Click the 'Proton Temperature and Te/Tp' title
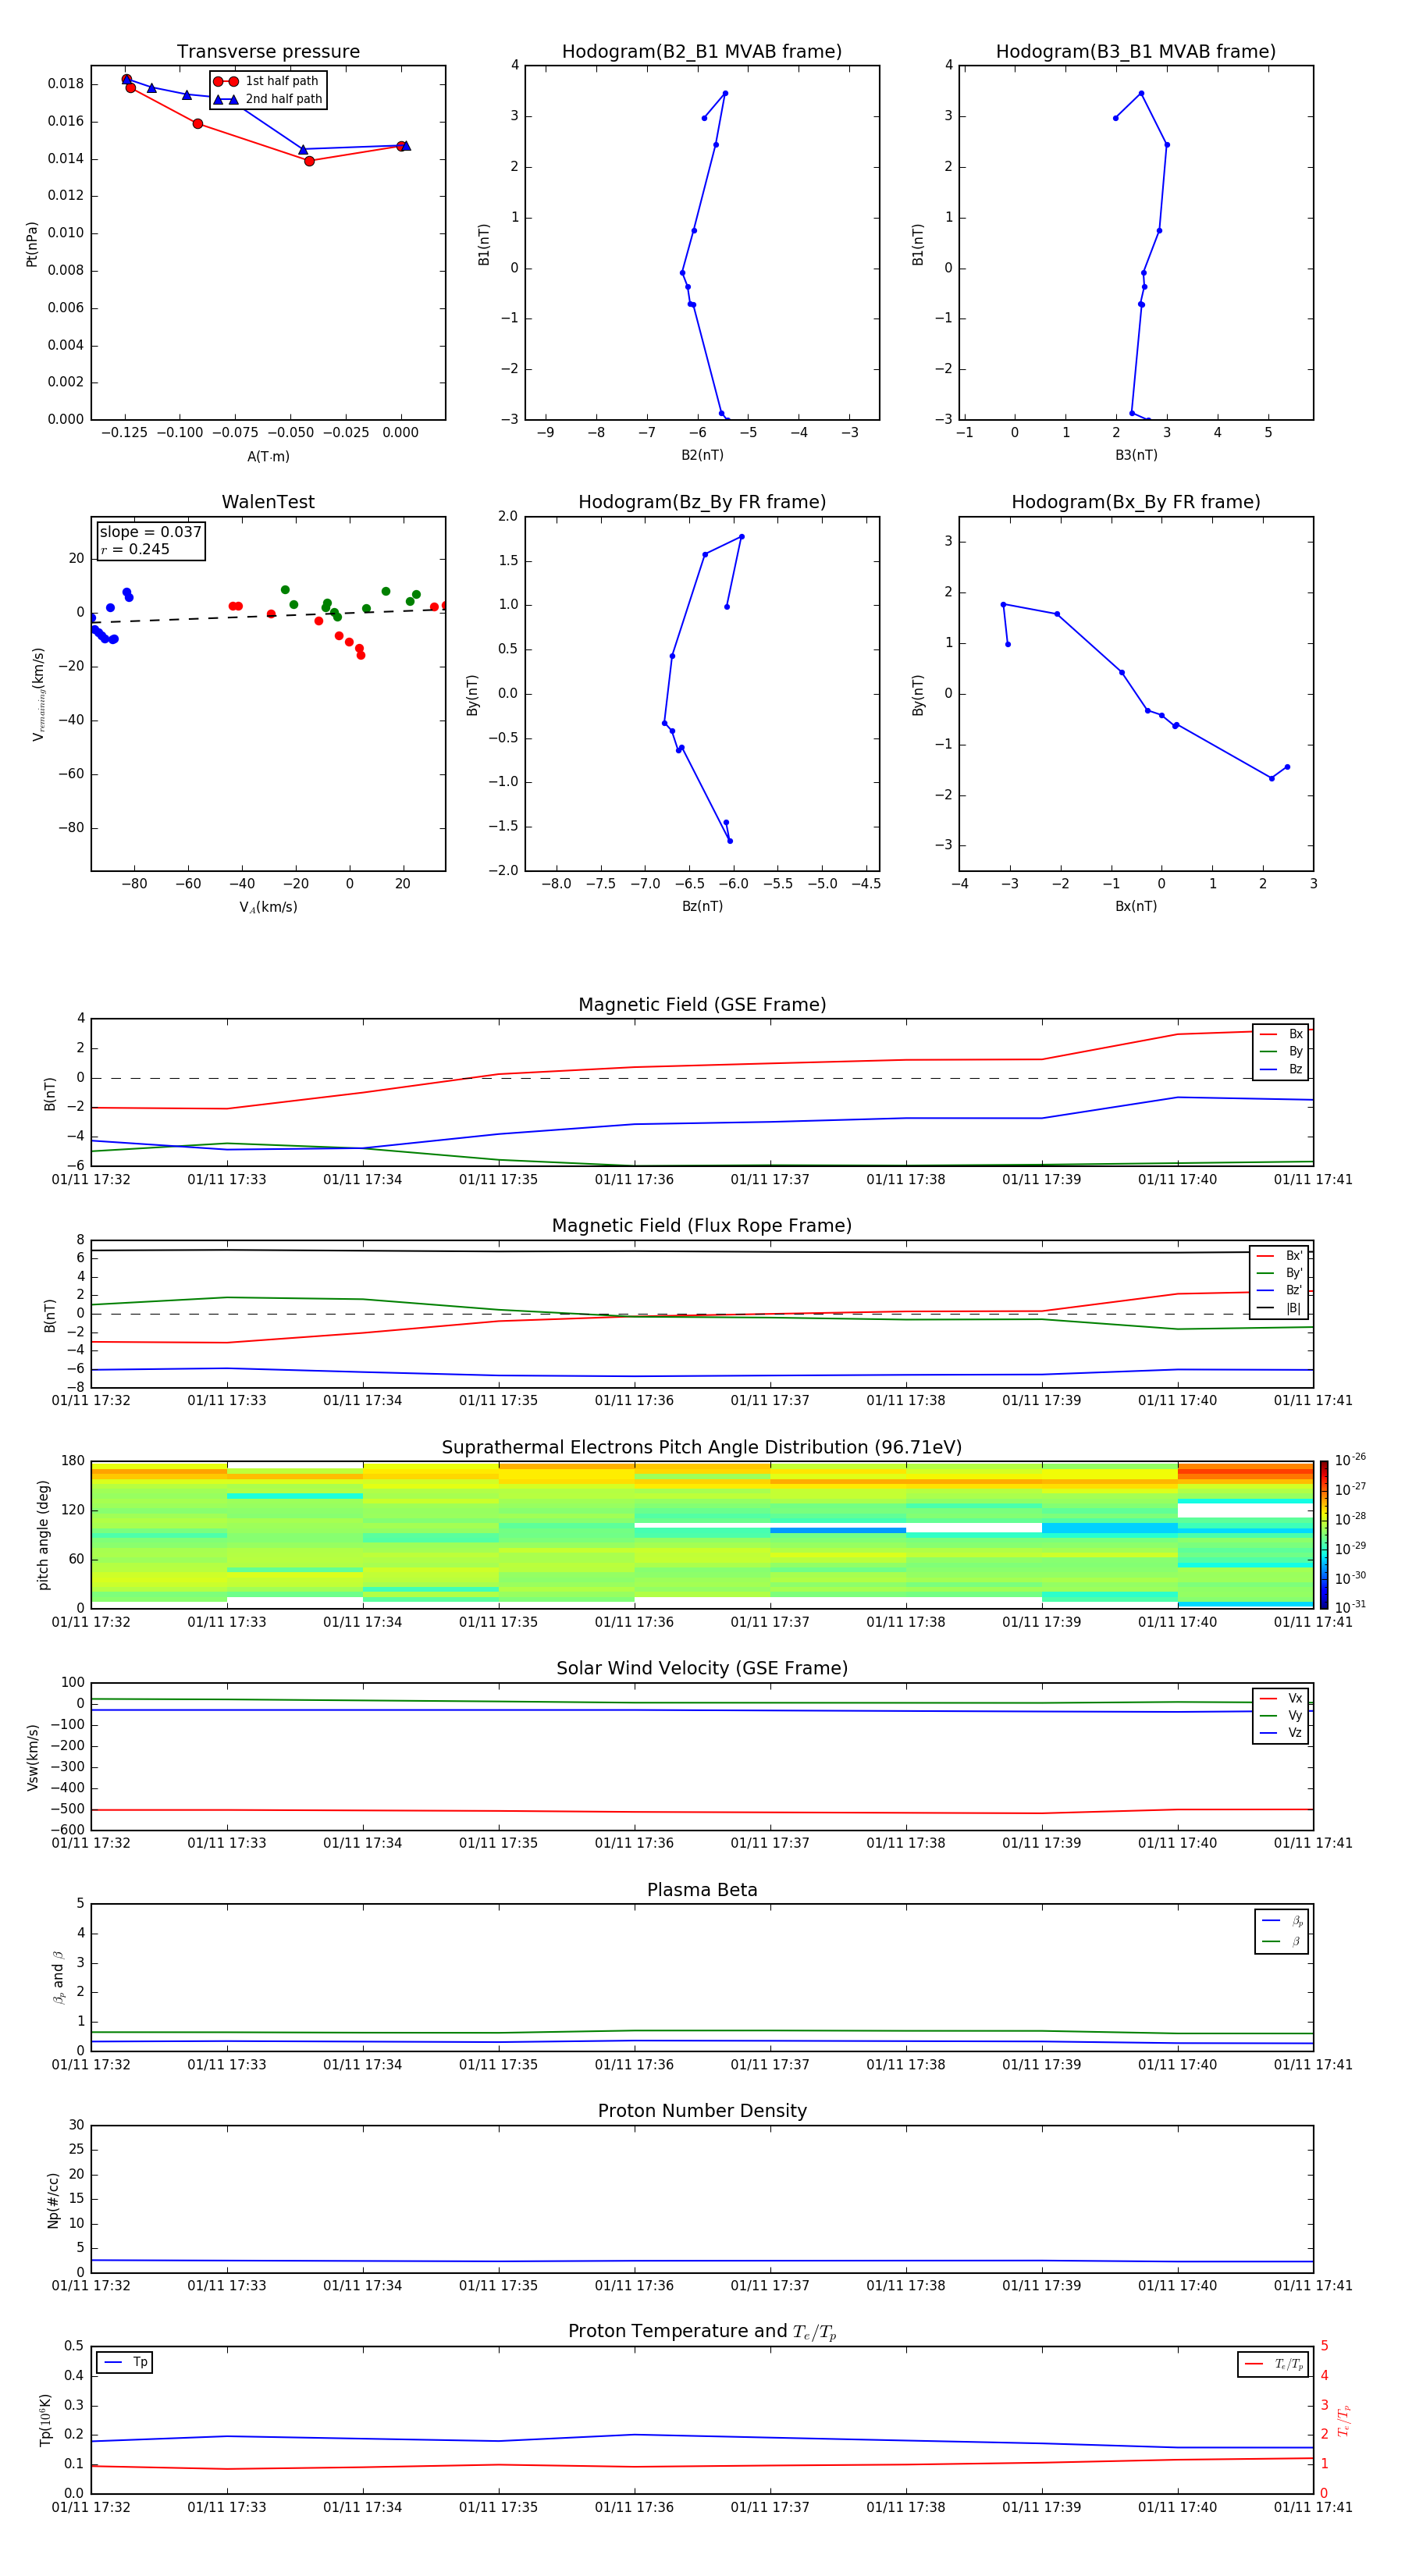 coord(702,2332)
